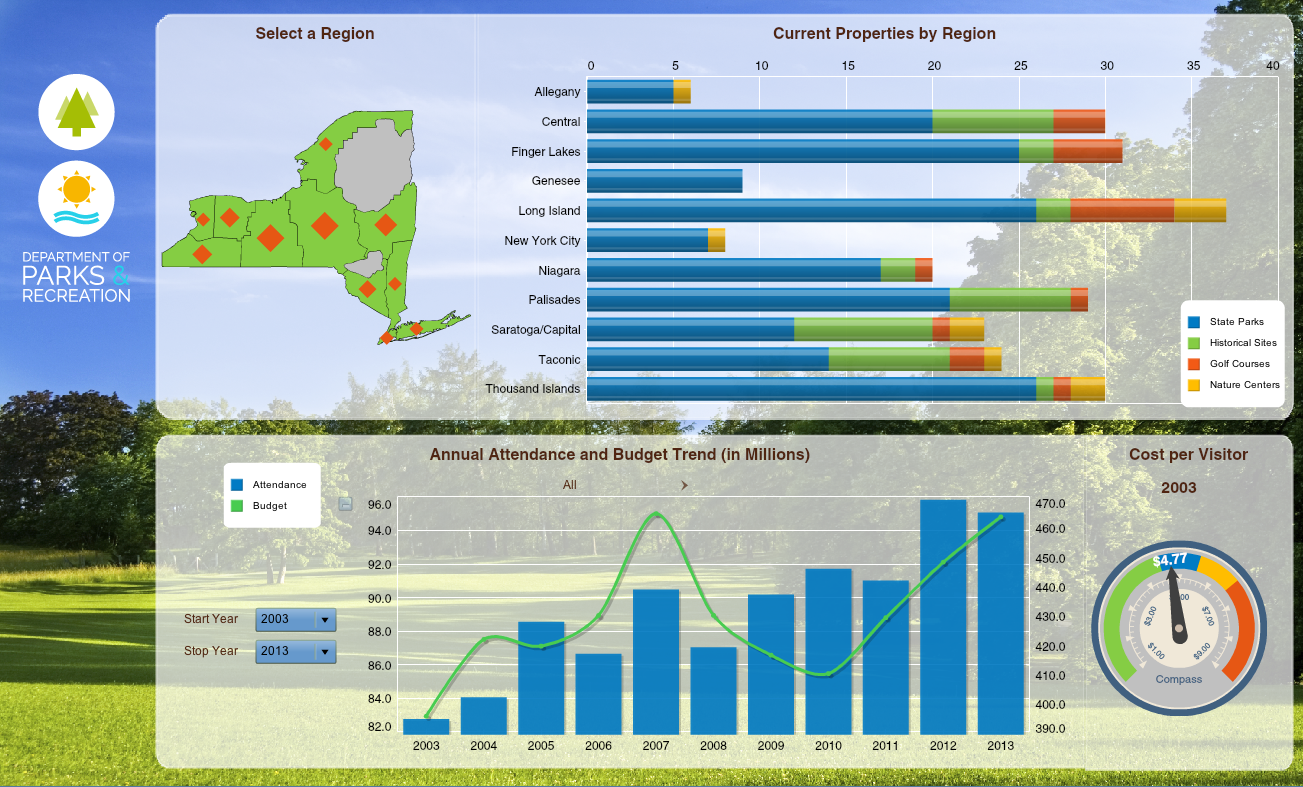Click the Cost per Visitor gauge needle
This screenshot has height=787, width=1303.
tap(1174, 604)
